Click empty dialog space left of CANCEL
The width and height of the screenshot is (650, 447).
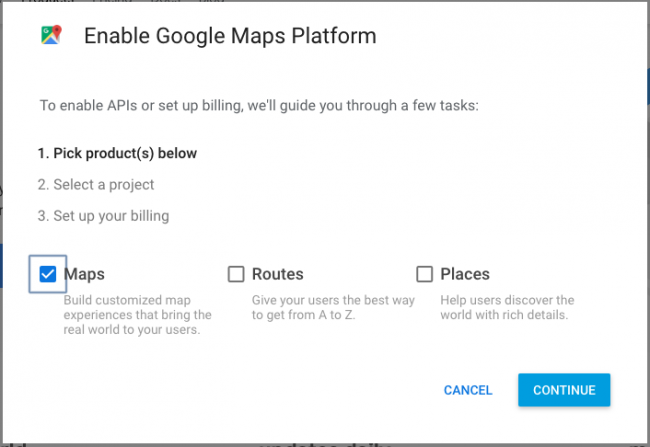(x=250, y=390)
